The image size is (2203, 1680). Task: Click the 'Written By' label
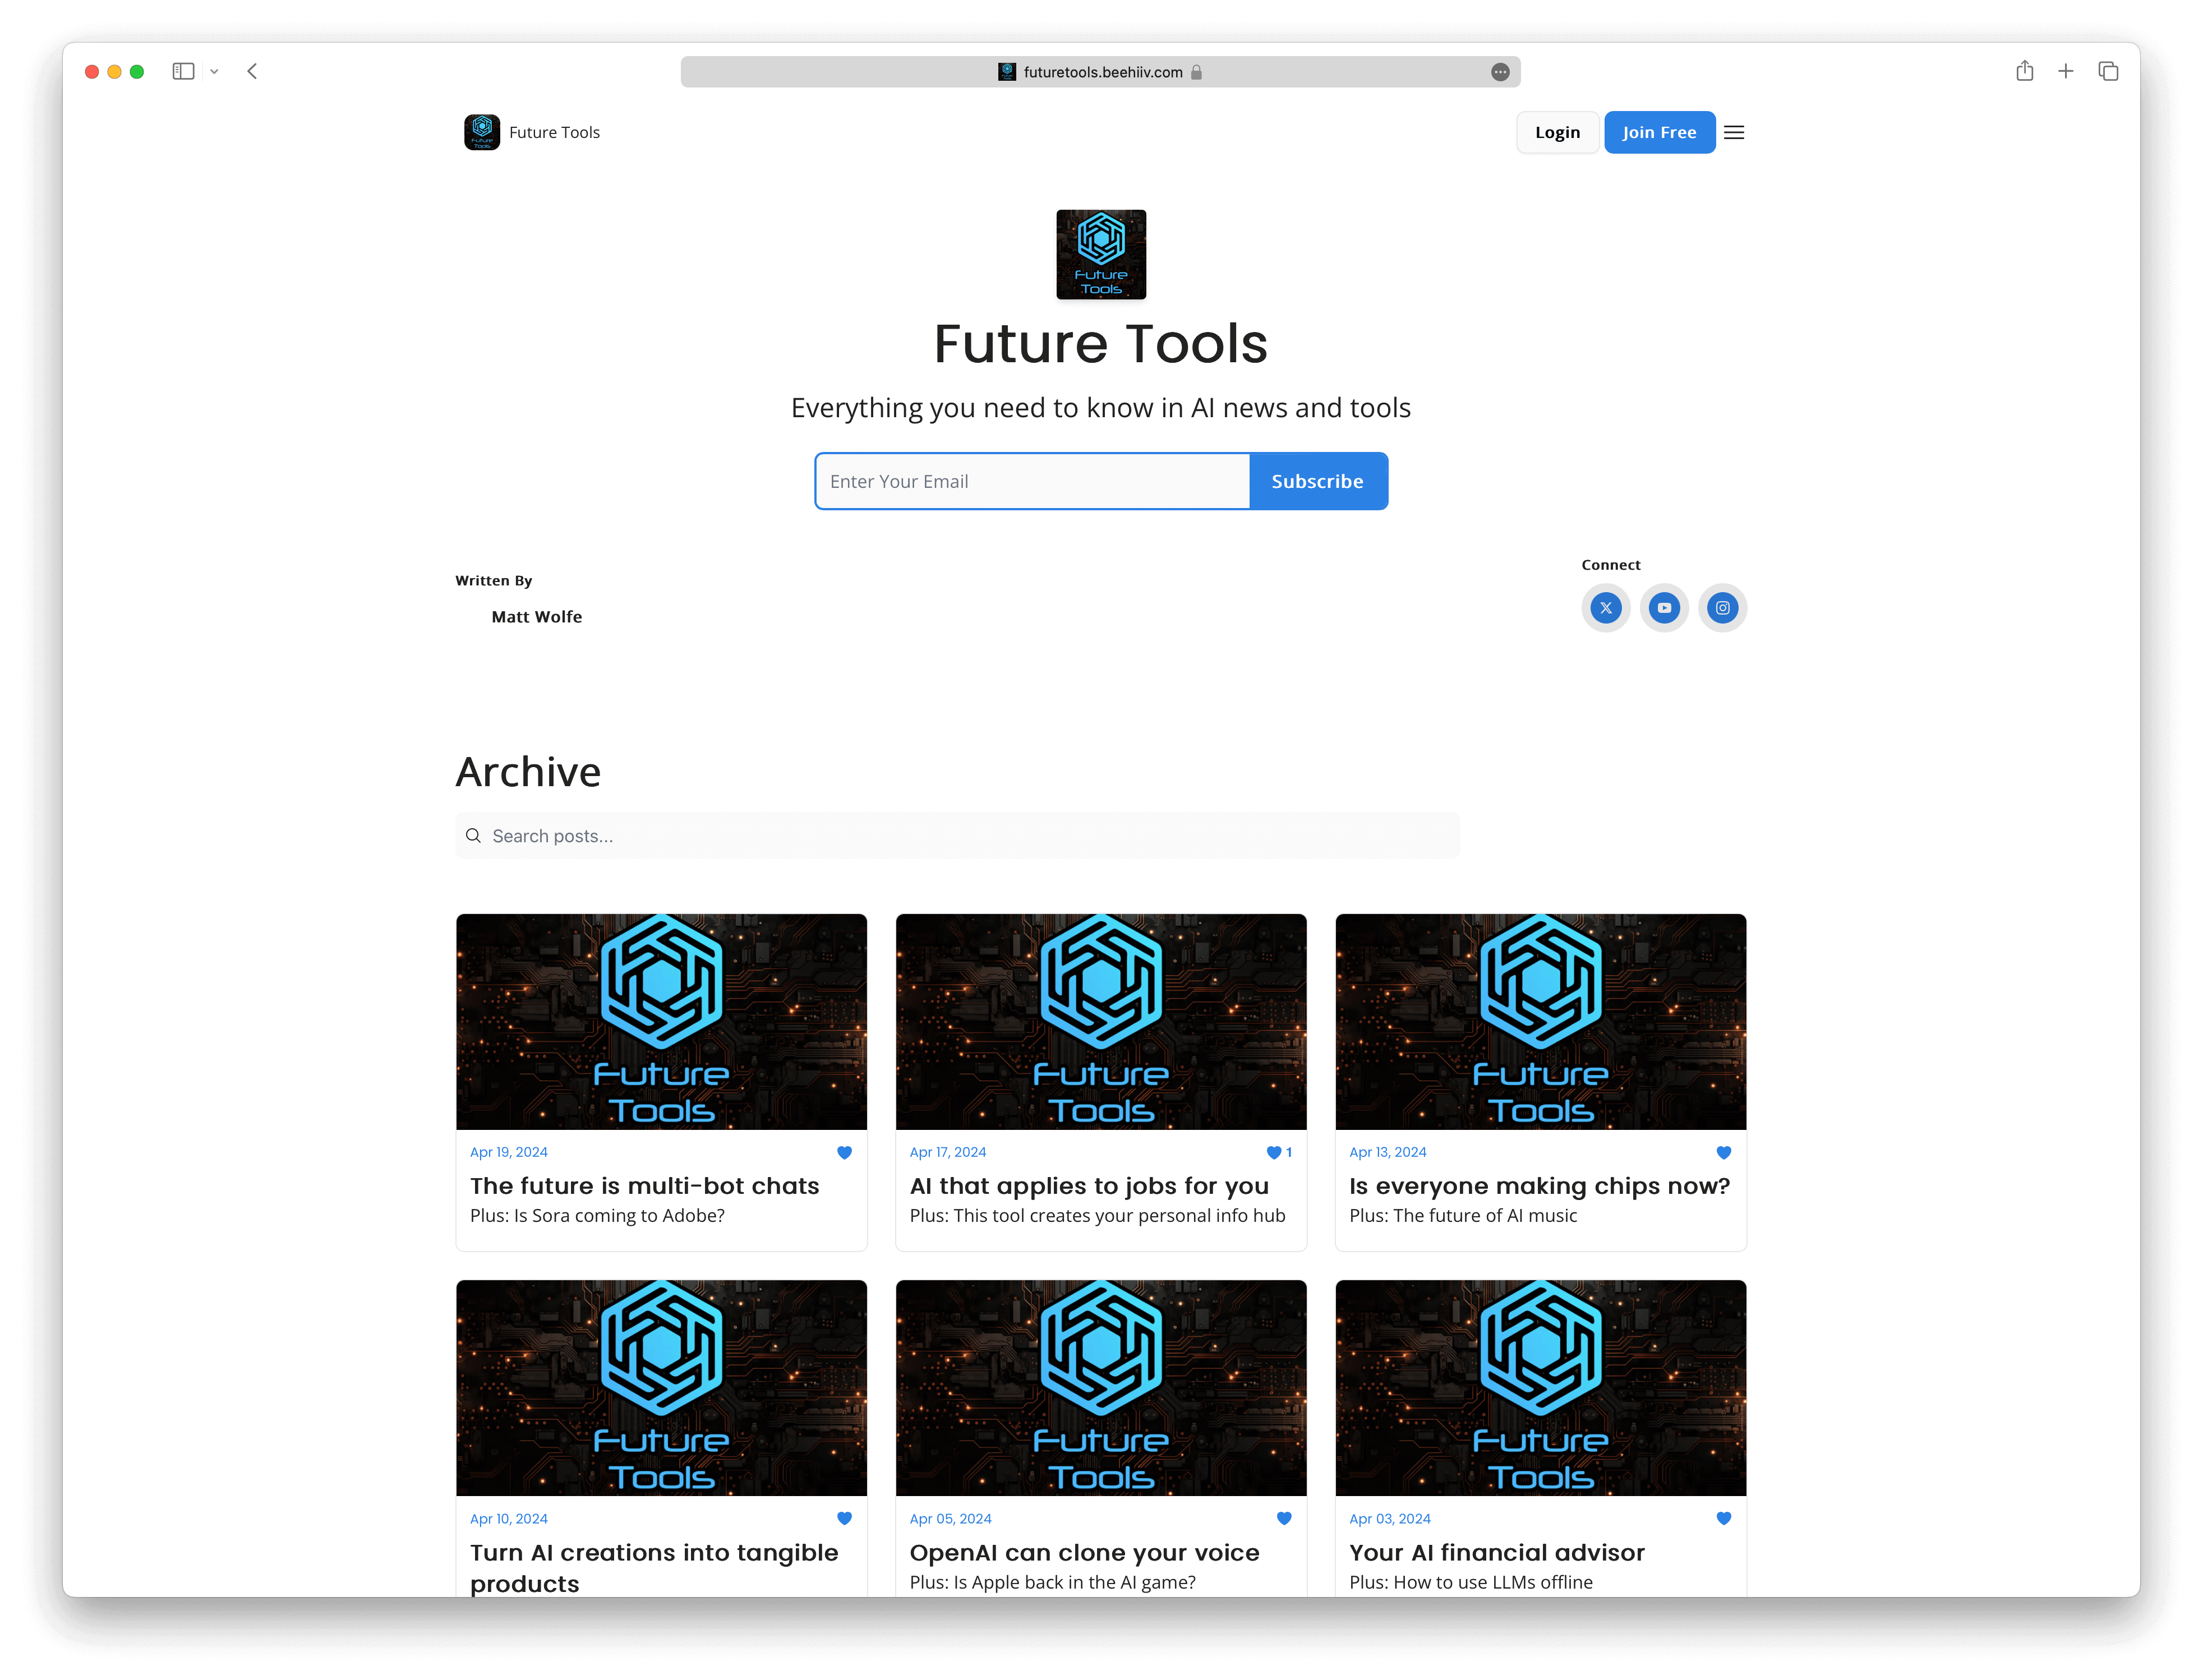(493, 581)
